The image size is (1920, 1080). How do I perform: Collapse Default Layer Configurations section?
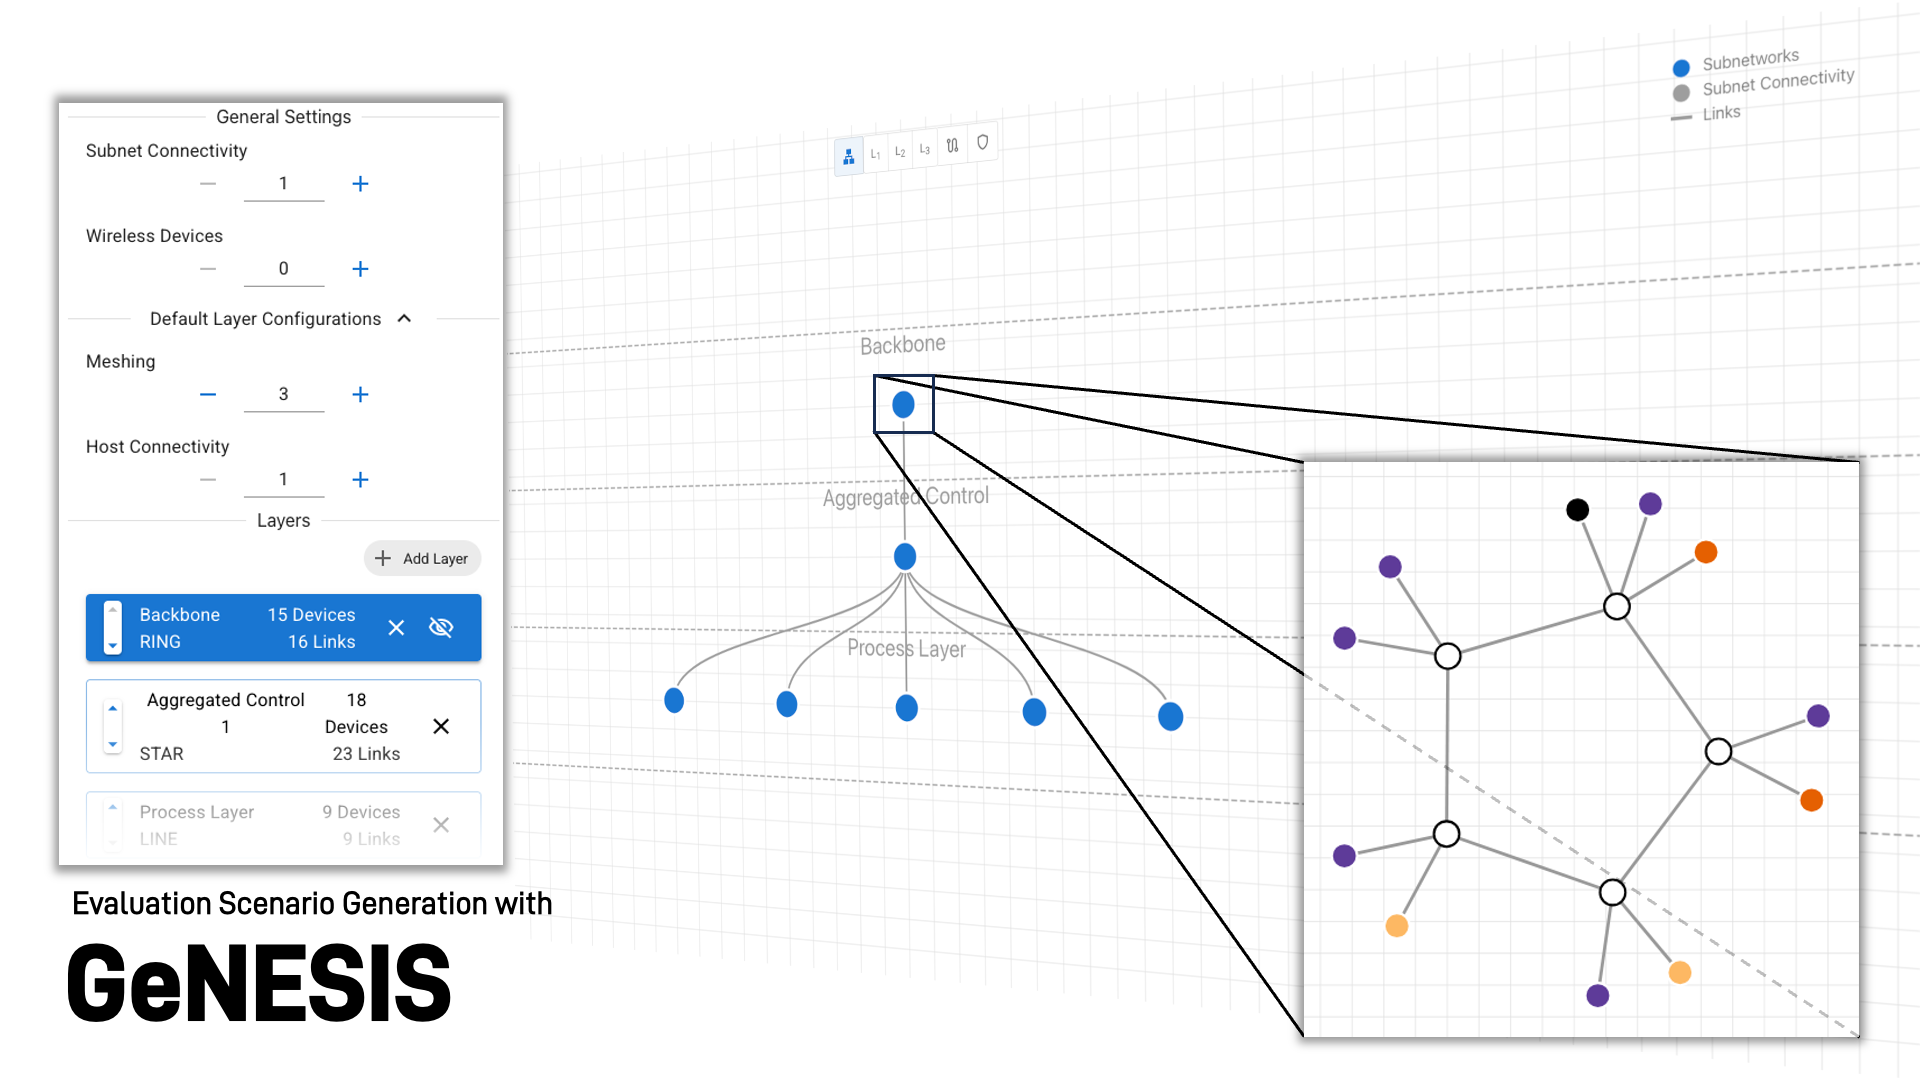(404, 319)
